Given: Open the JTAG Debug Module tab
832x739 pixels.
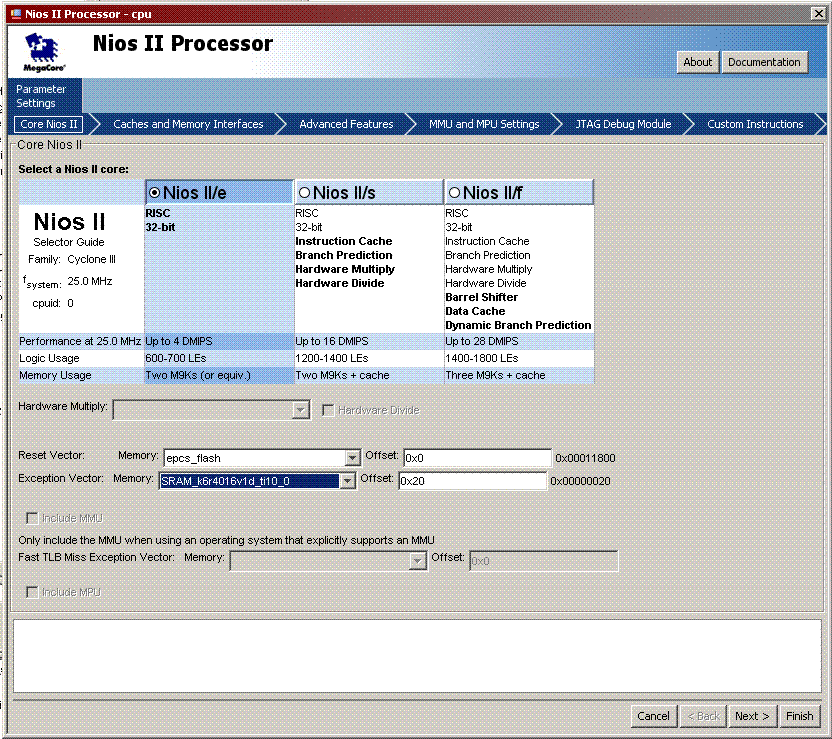Looking at the screenshot, I should (x=623, y=124).
